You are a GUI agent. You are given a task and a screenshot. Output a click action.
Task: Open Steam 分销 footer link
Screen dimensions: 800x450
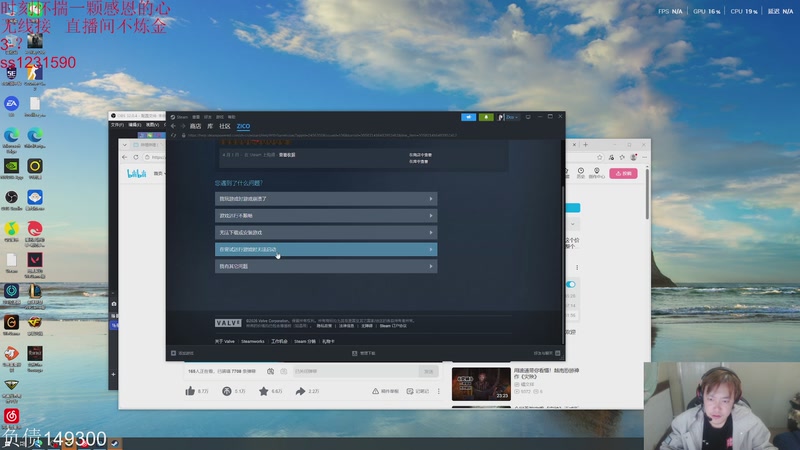305,341
